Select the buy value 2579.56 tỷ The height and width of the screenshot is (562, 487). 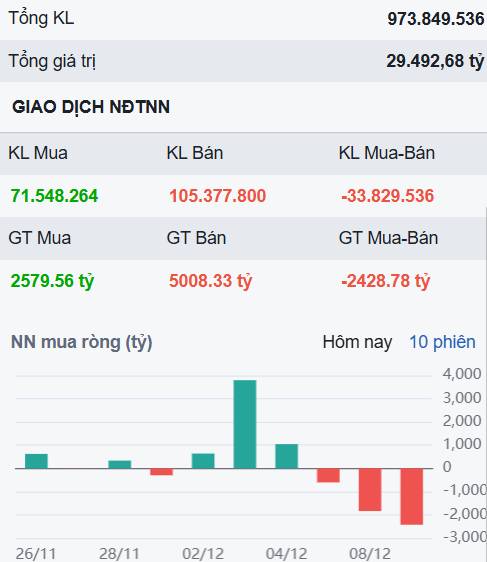(x=52, y=281)
